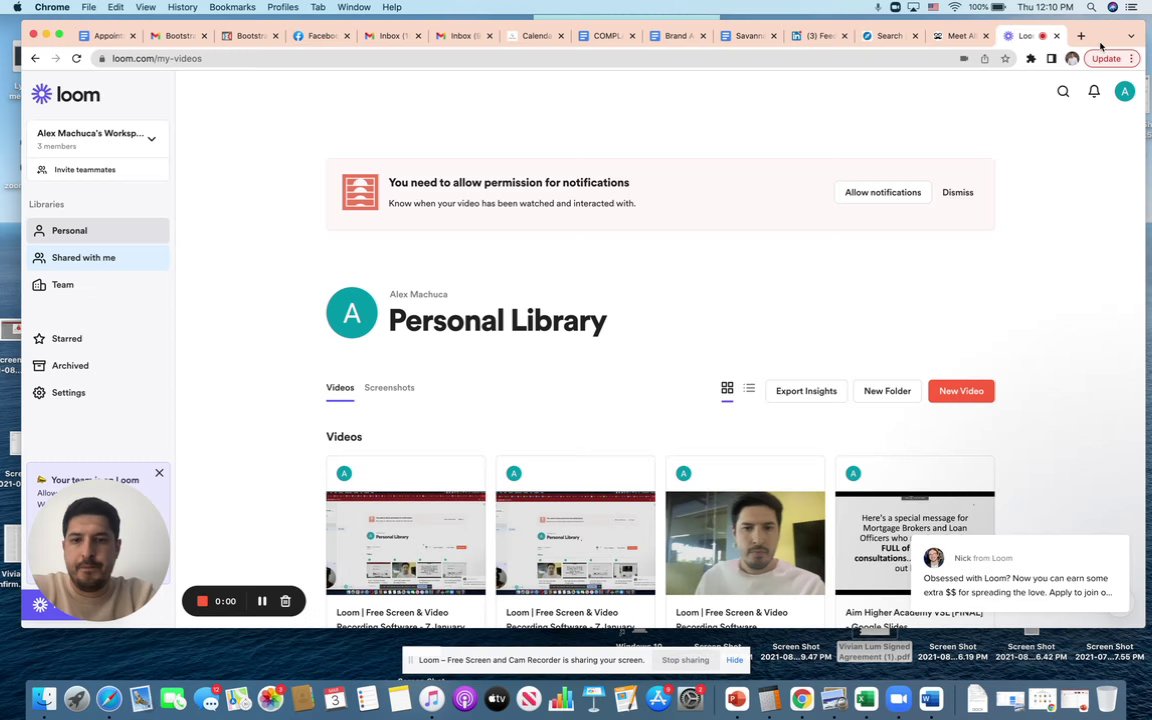The image size is (1152, 720).
Task: Open Messages from the Dock
Action: coord(206,698)
